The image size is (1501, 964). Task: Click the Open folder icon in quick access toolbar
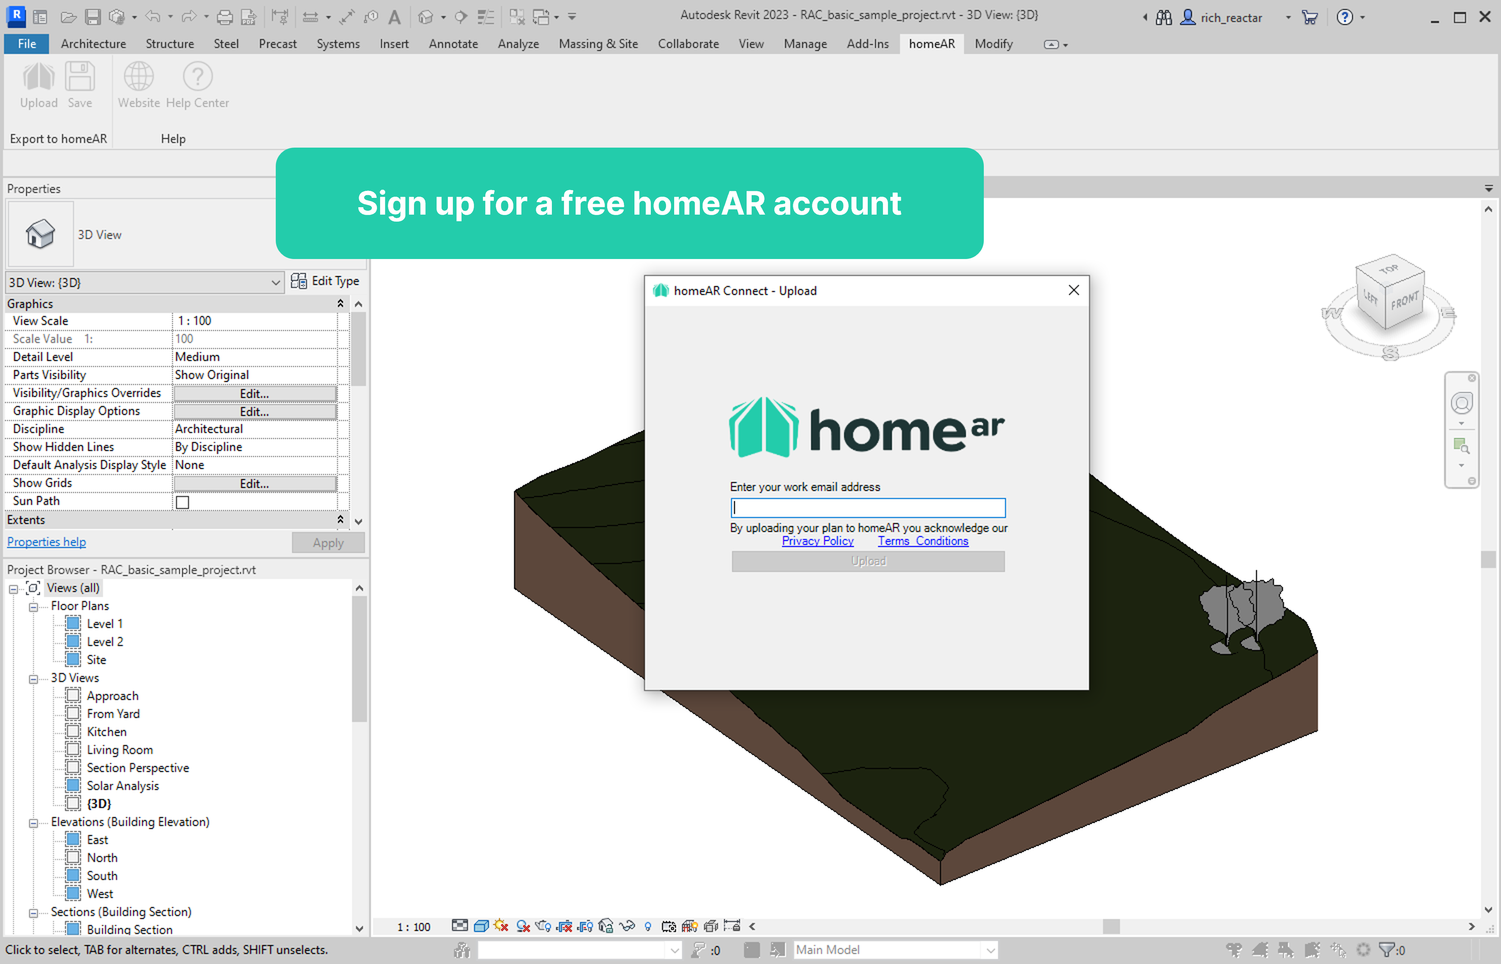(68, 17)
